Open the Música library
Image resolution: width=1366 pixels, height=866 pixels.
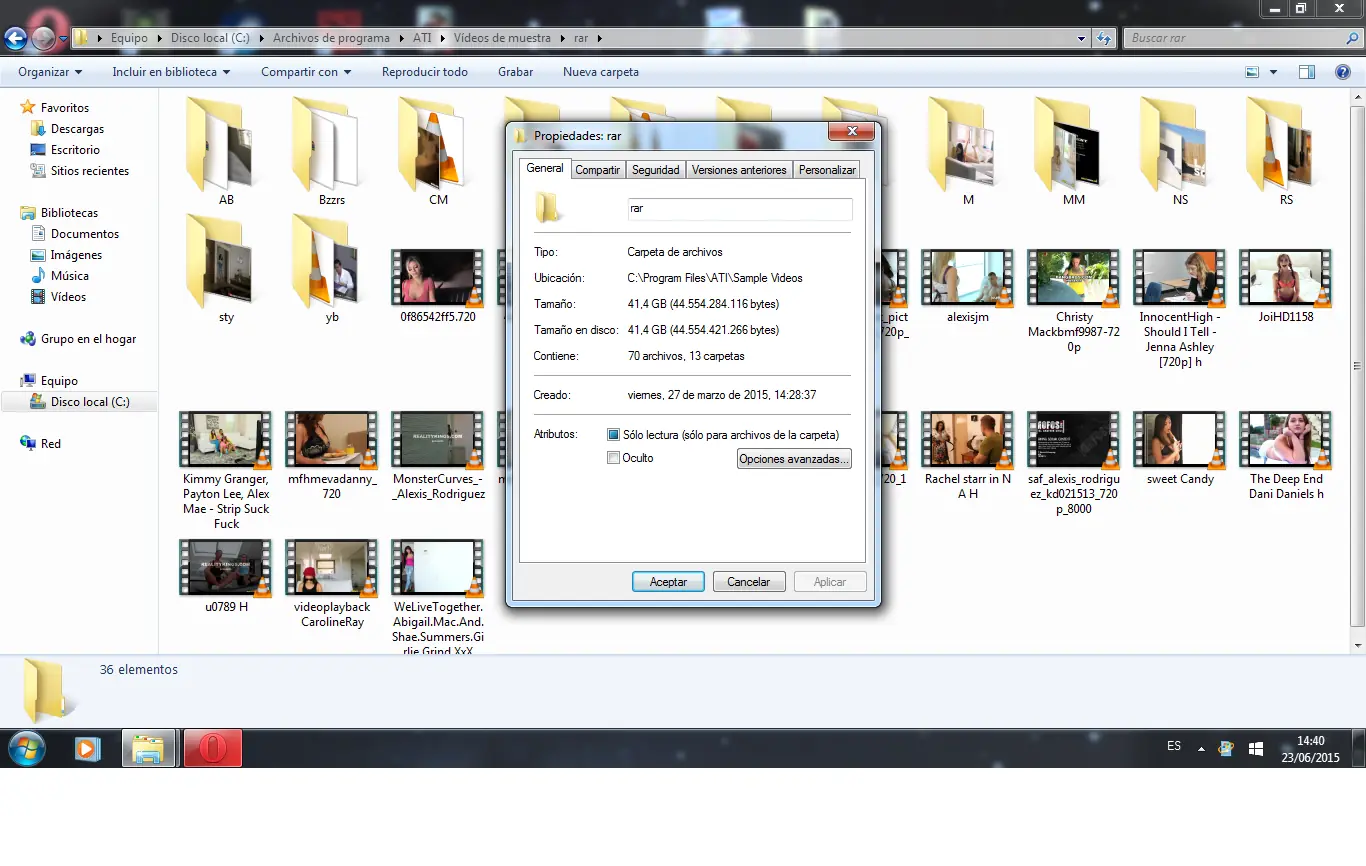(x=70, y=276)
